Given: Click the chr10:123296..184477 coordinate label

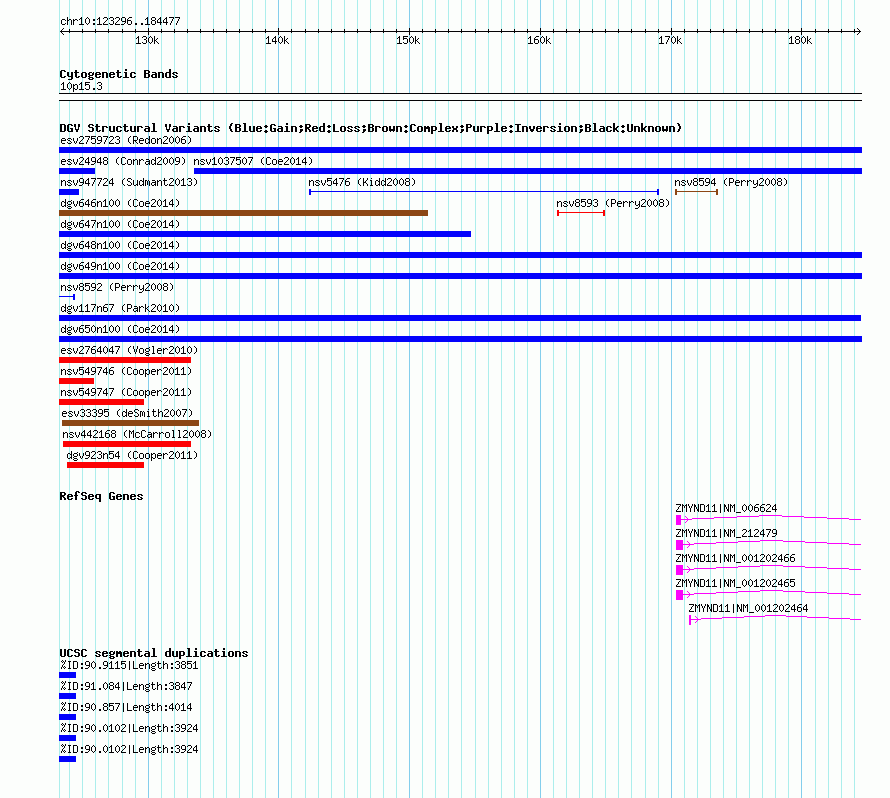Looking at the screenshot, I should tap(120, 22).
